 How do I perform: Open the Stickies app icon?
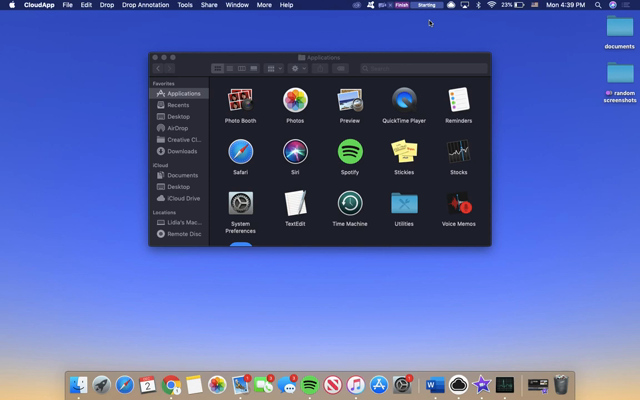(404, 152)
